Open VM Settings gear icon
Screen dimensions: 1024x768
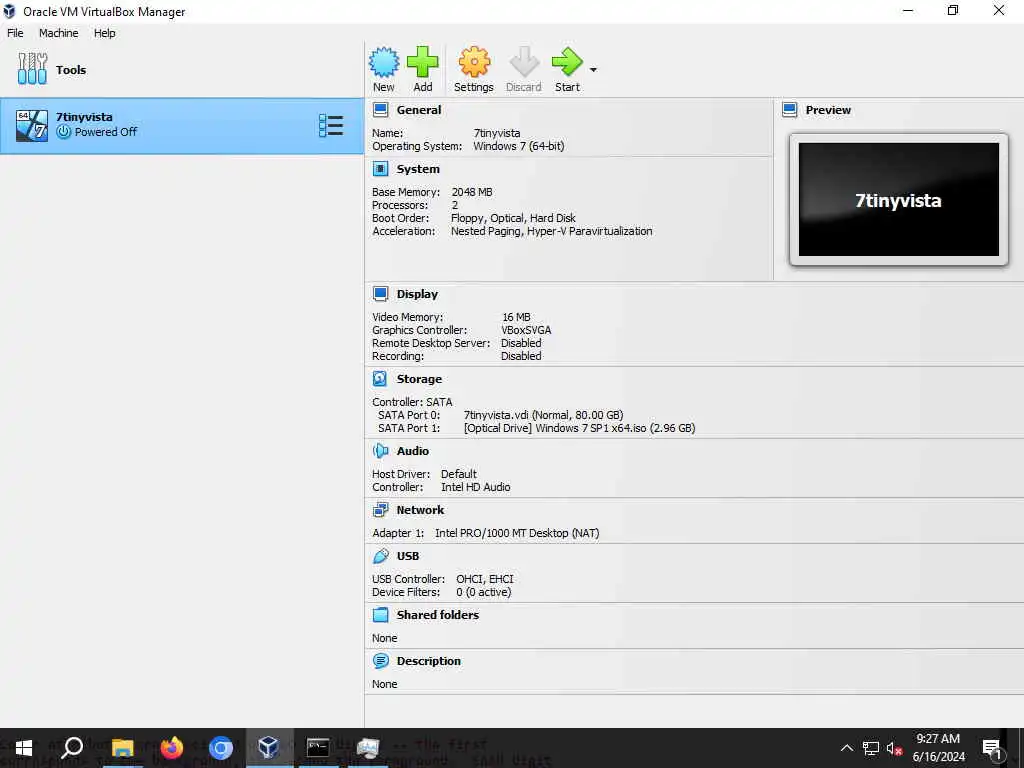point(473,62)
